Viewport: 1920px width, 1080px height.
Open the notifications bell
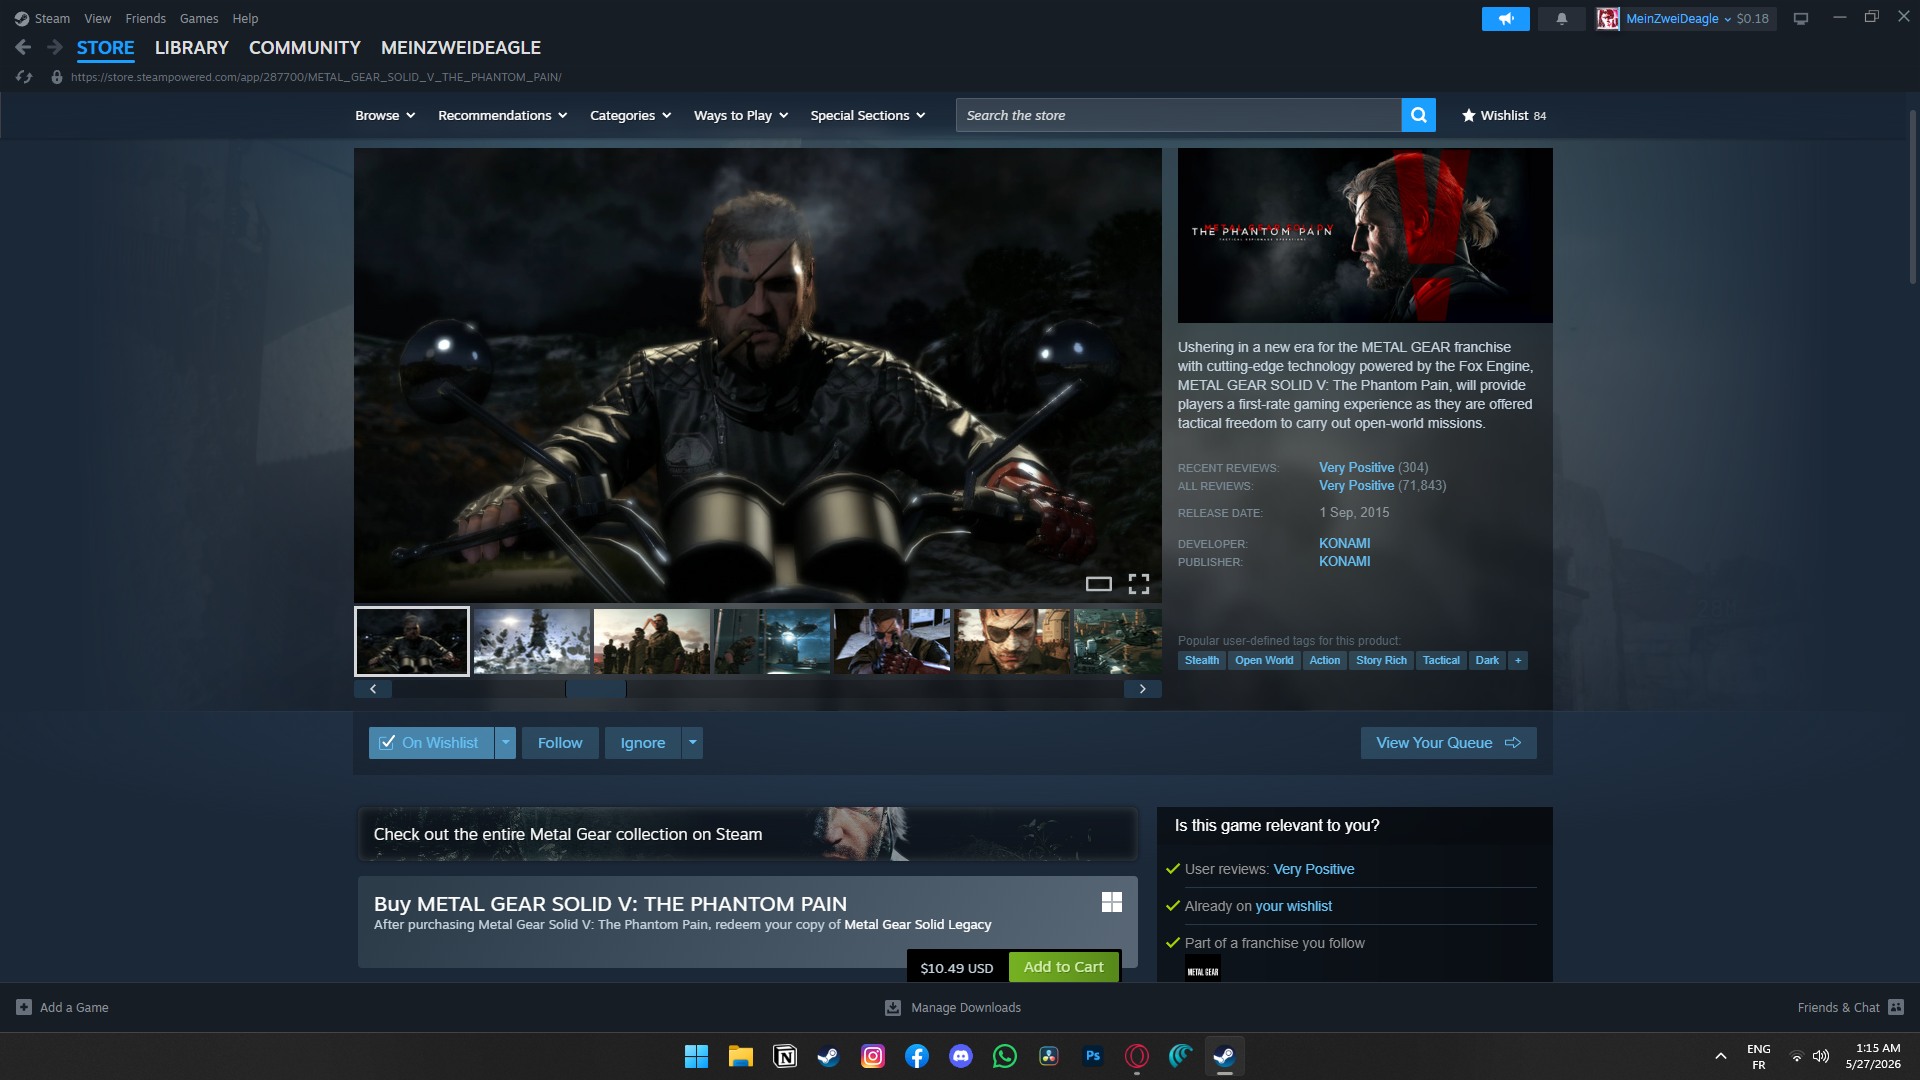click(1561, 18)
